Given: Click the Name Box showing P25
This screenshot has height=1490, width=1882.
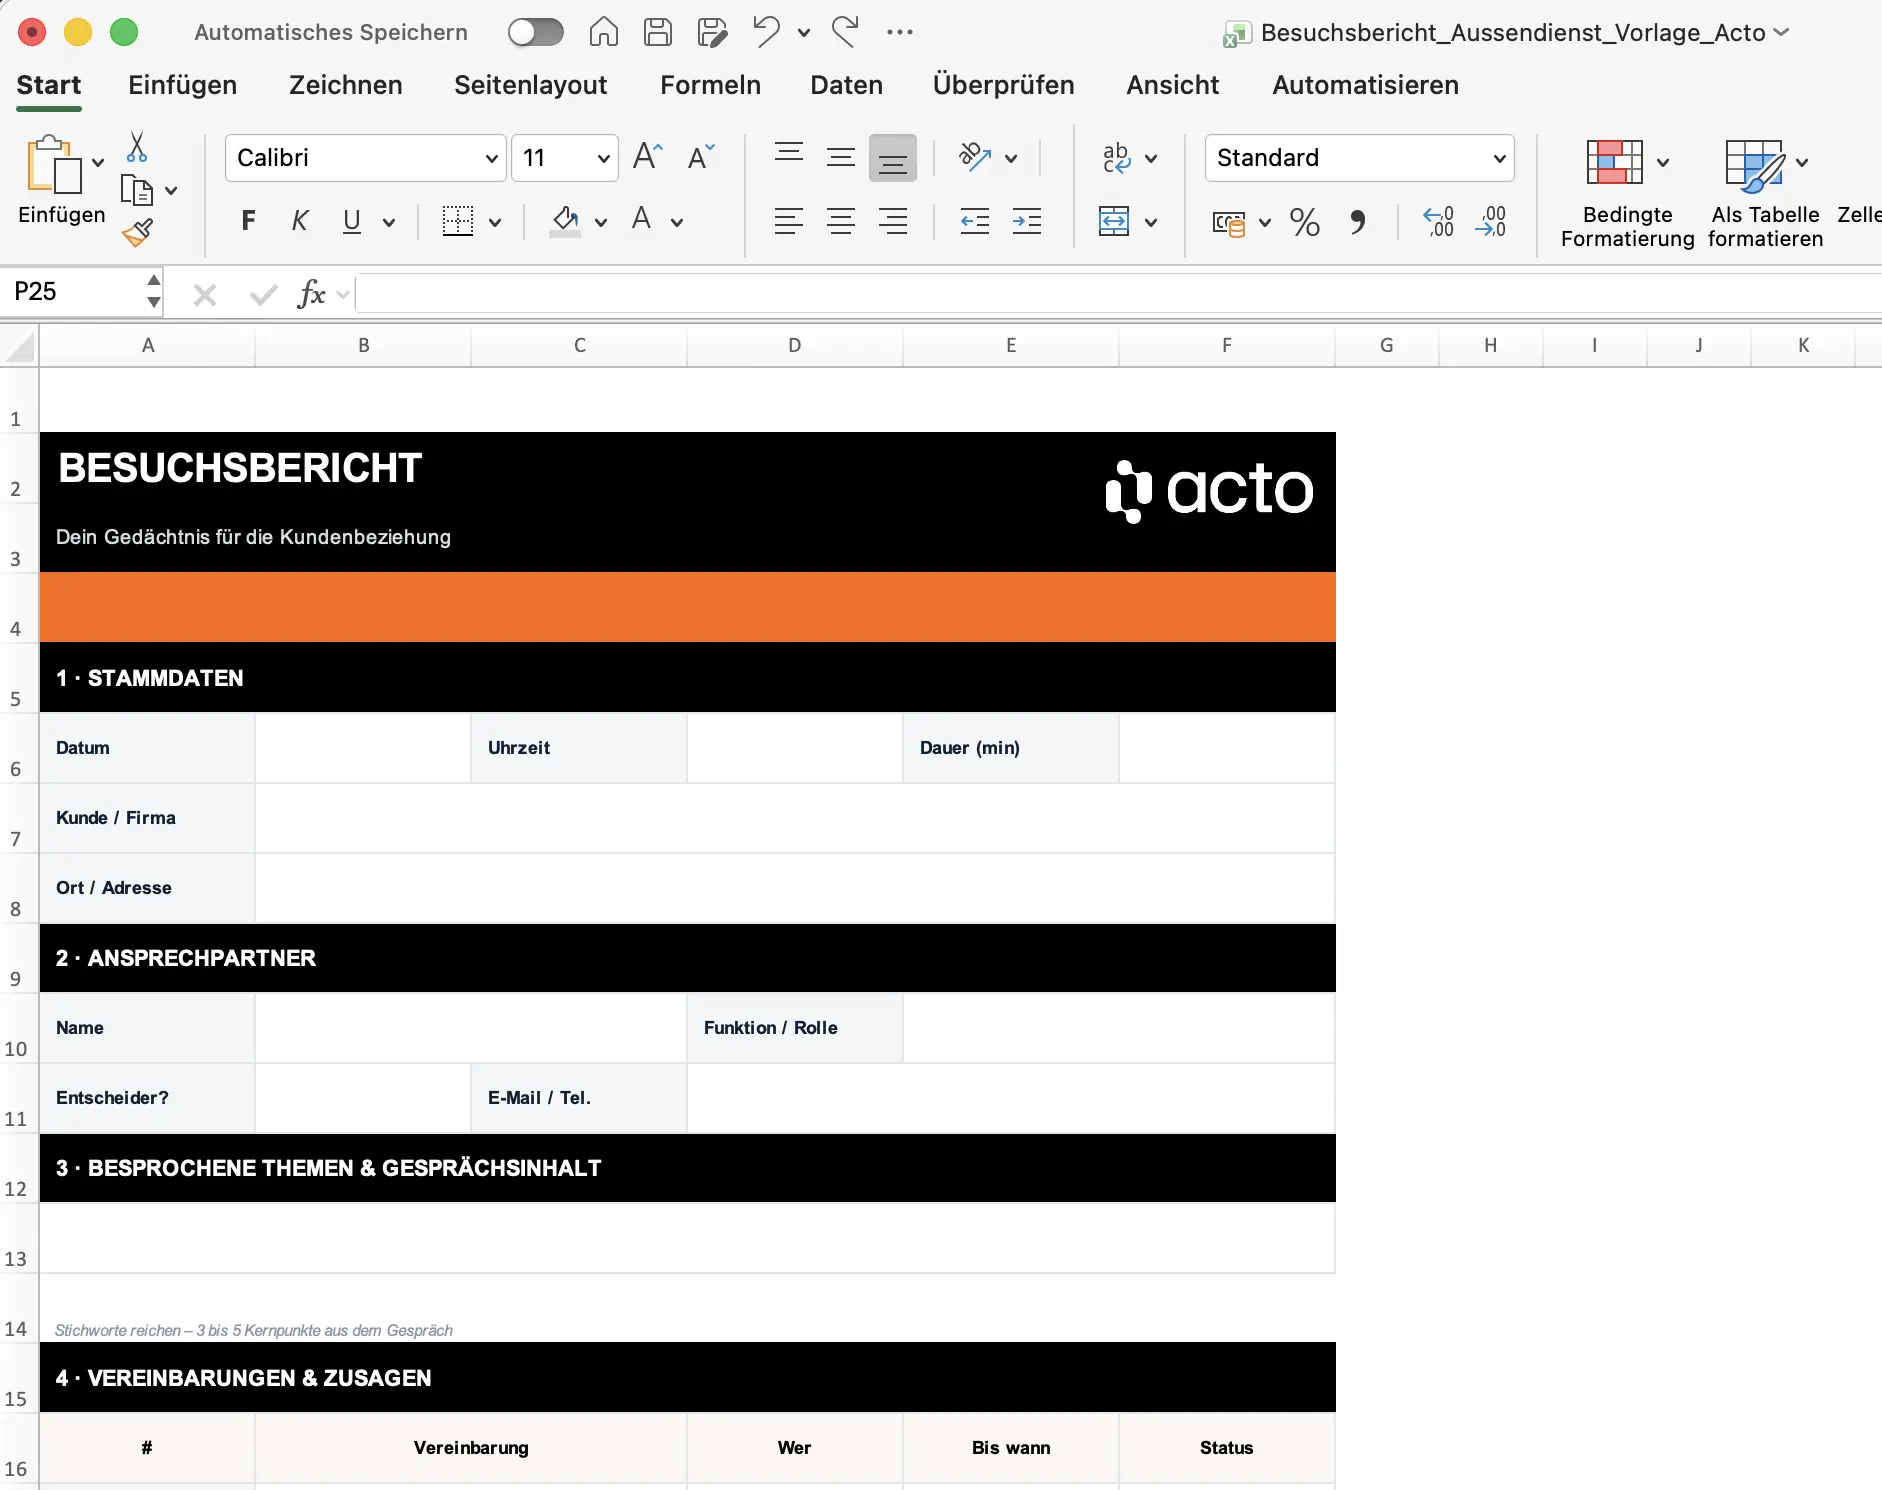Looking at the screenshot, I should click(70, 291).
